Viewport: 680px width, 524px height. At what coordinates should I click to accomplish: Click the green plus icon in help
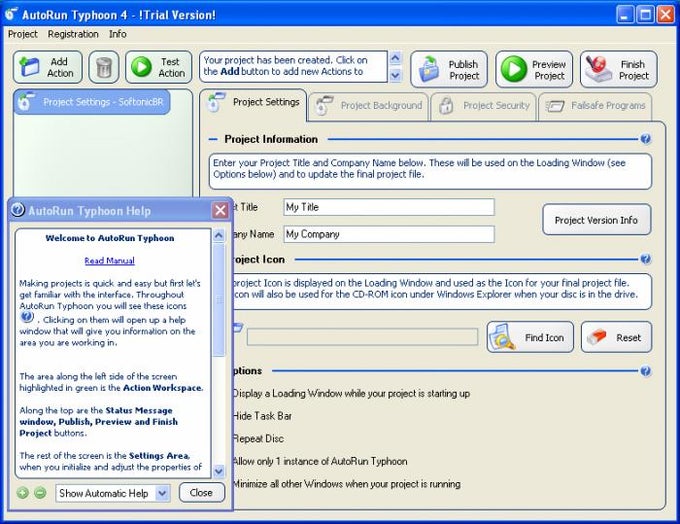(x=23, y=493)
